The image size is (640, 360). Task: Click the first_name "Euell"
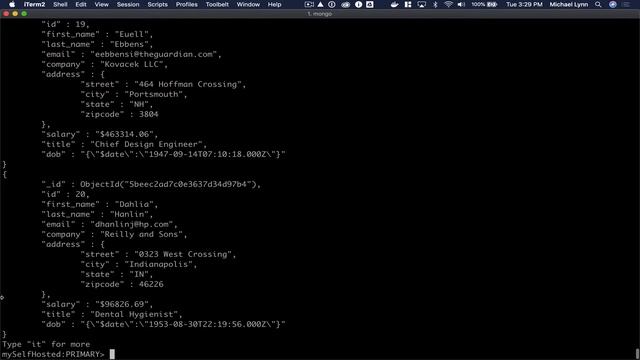click(x=131, y=34)
